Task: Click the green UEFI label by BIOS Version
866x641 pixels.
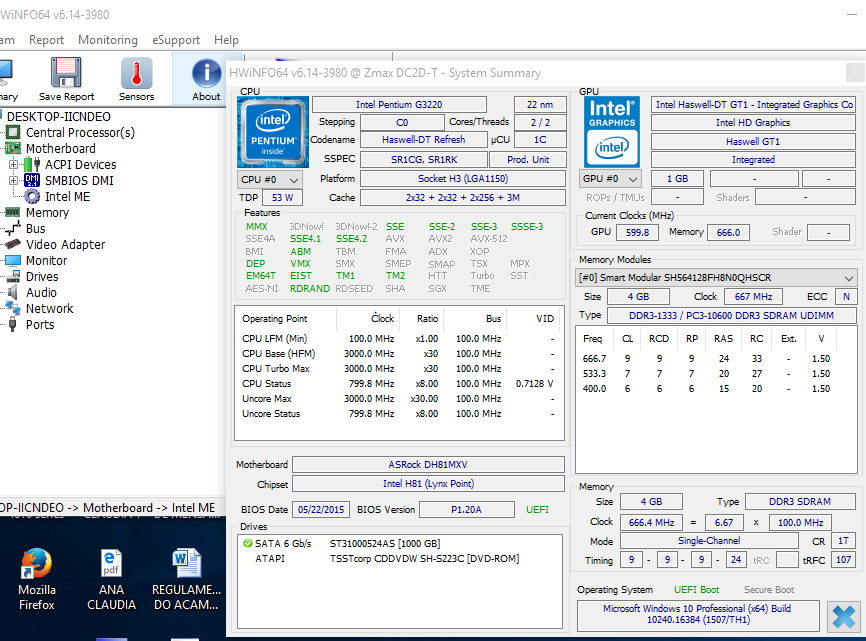Action: click(x=537, y=510)
